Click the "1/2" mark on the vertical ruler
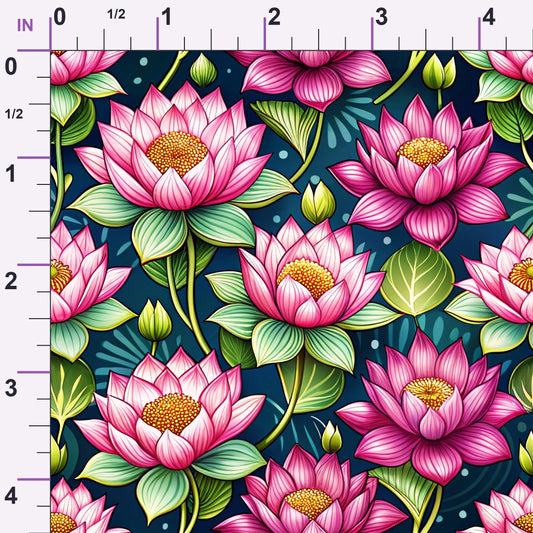The height and width of the screenshot is (533, 533). tap(14, 114)
